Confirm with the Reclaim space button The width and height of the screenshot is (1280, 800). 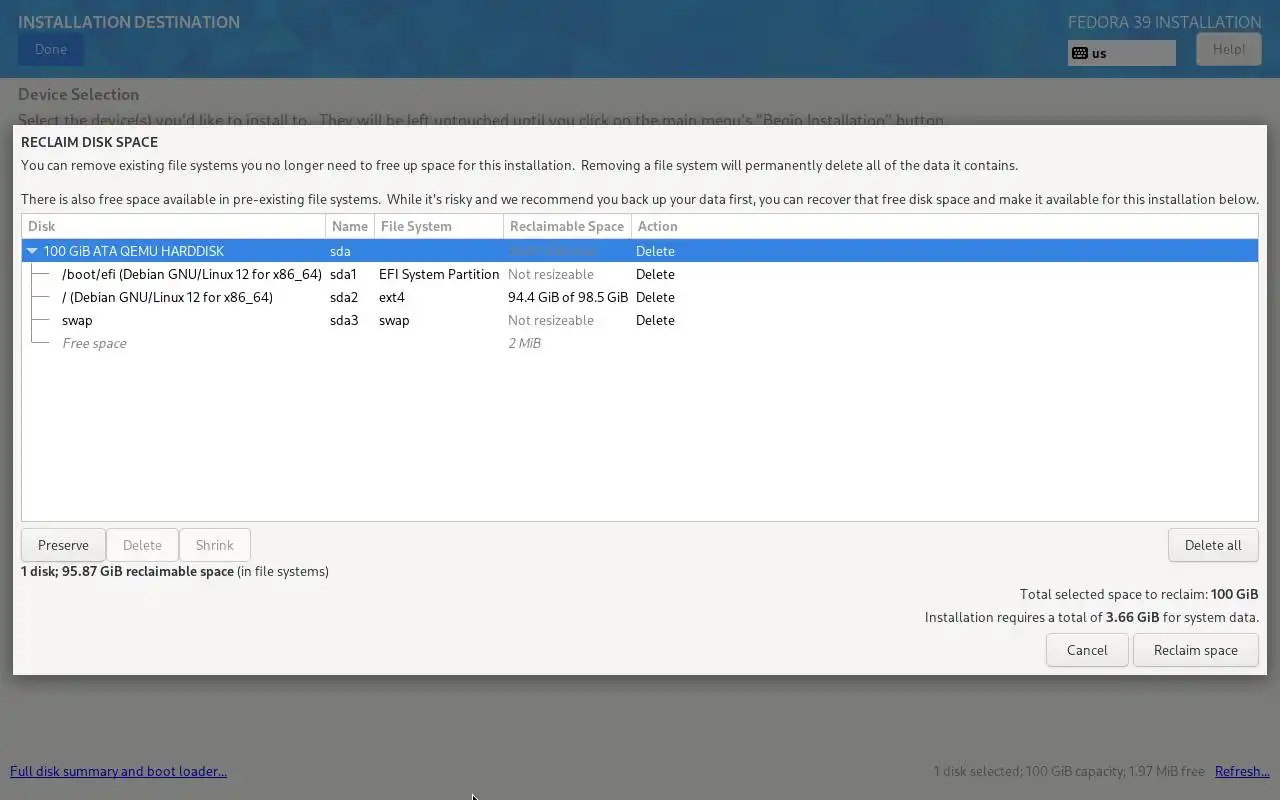(x=1196, y=650)
